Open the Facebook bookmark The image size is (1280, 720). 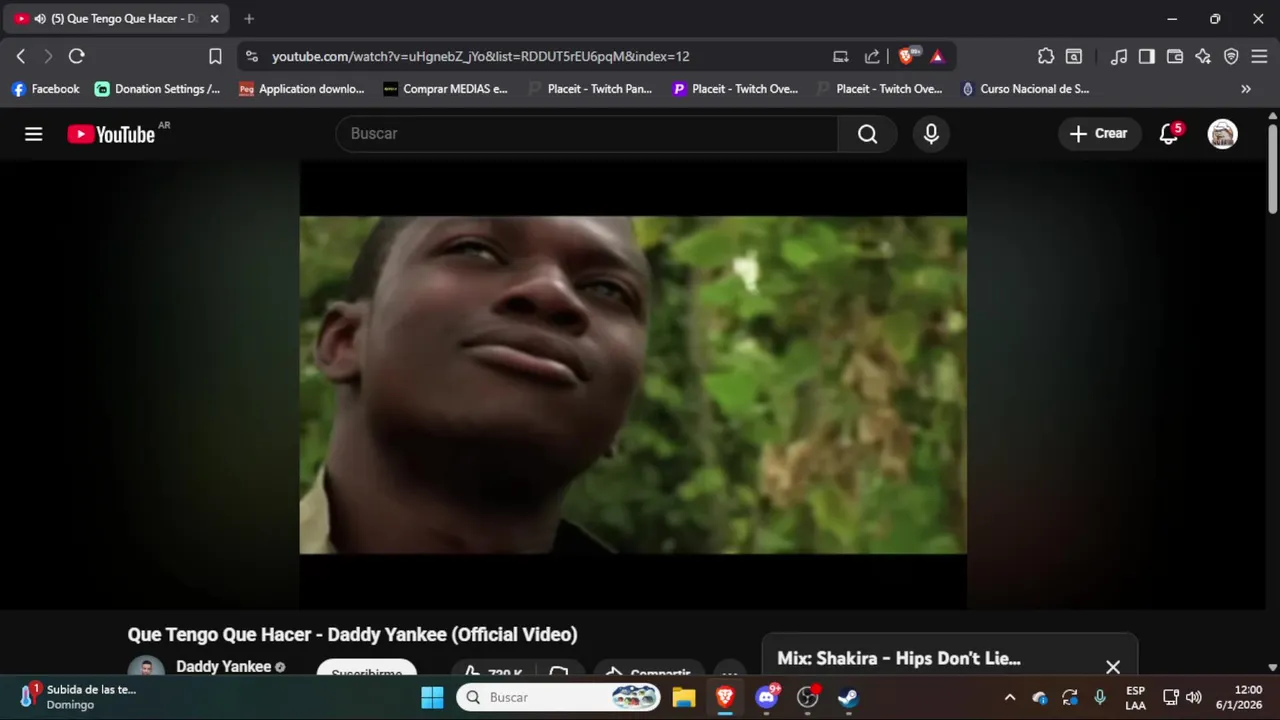pyautogui.click(x=46, y=89)
